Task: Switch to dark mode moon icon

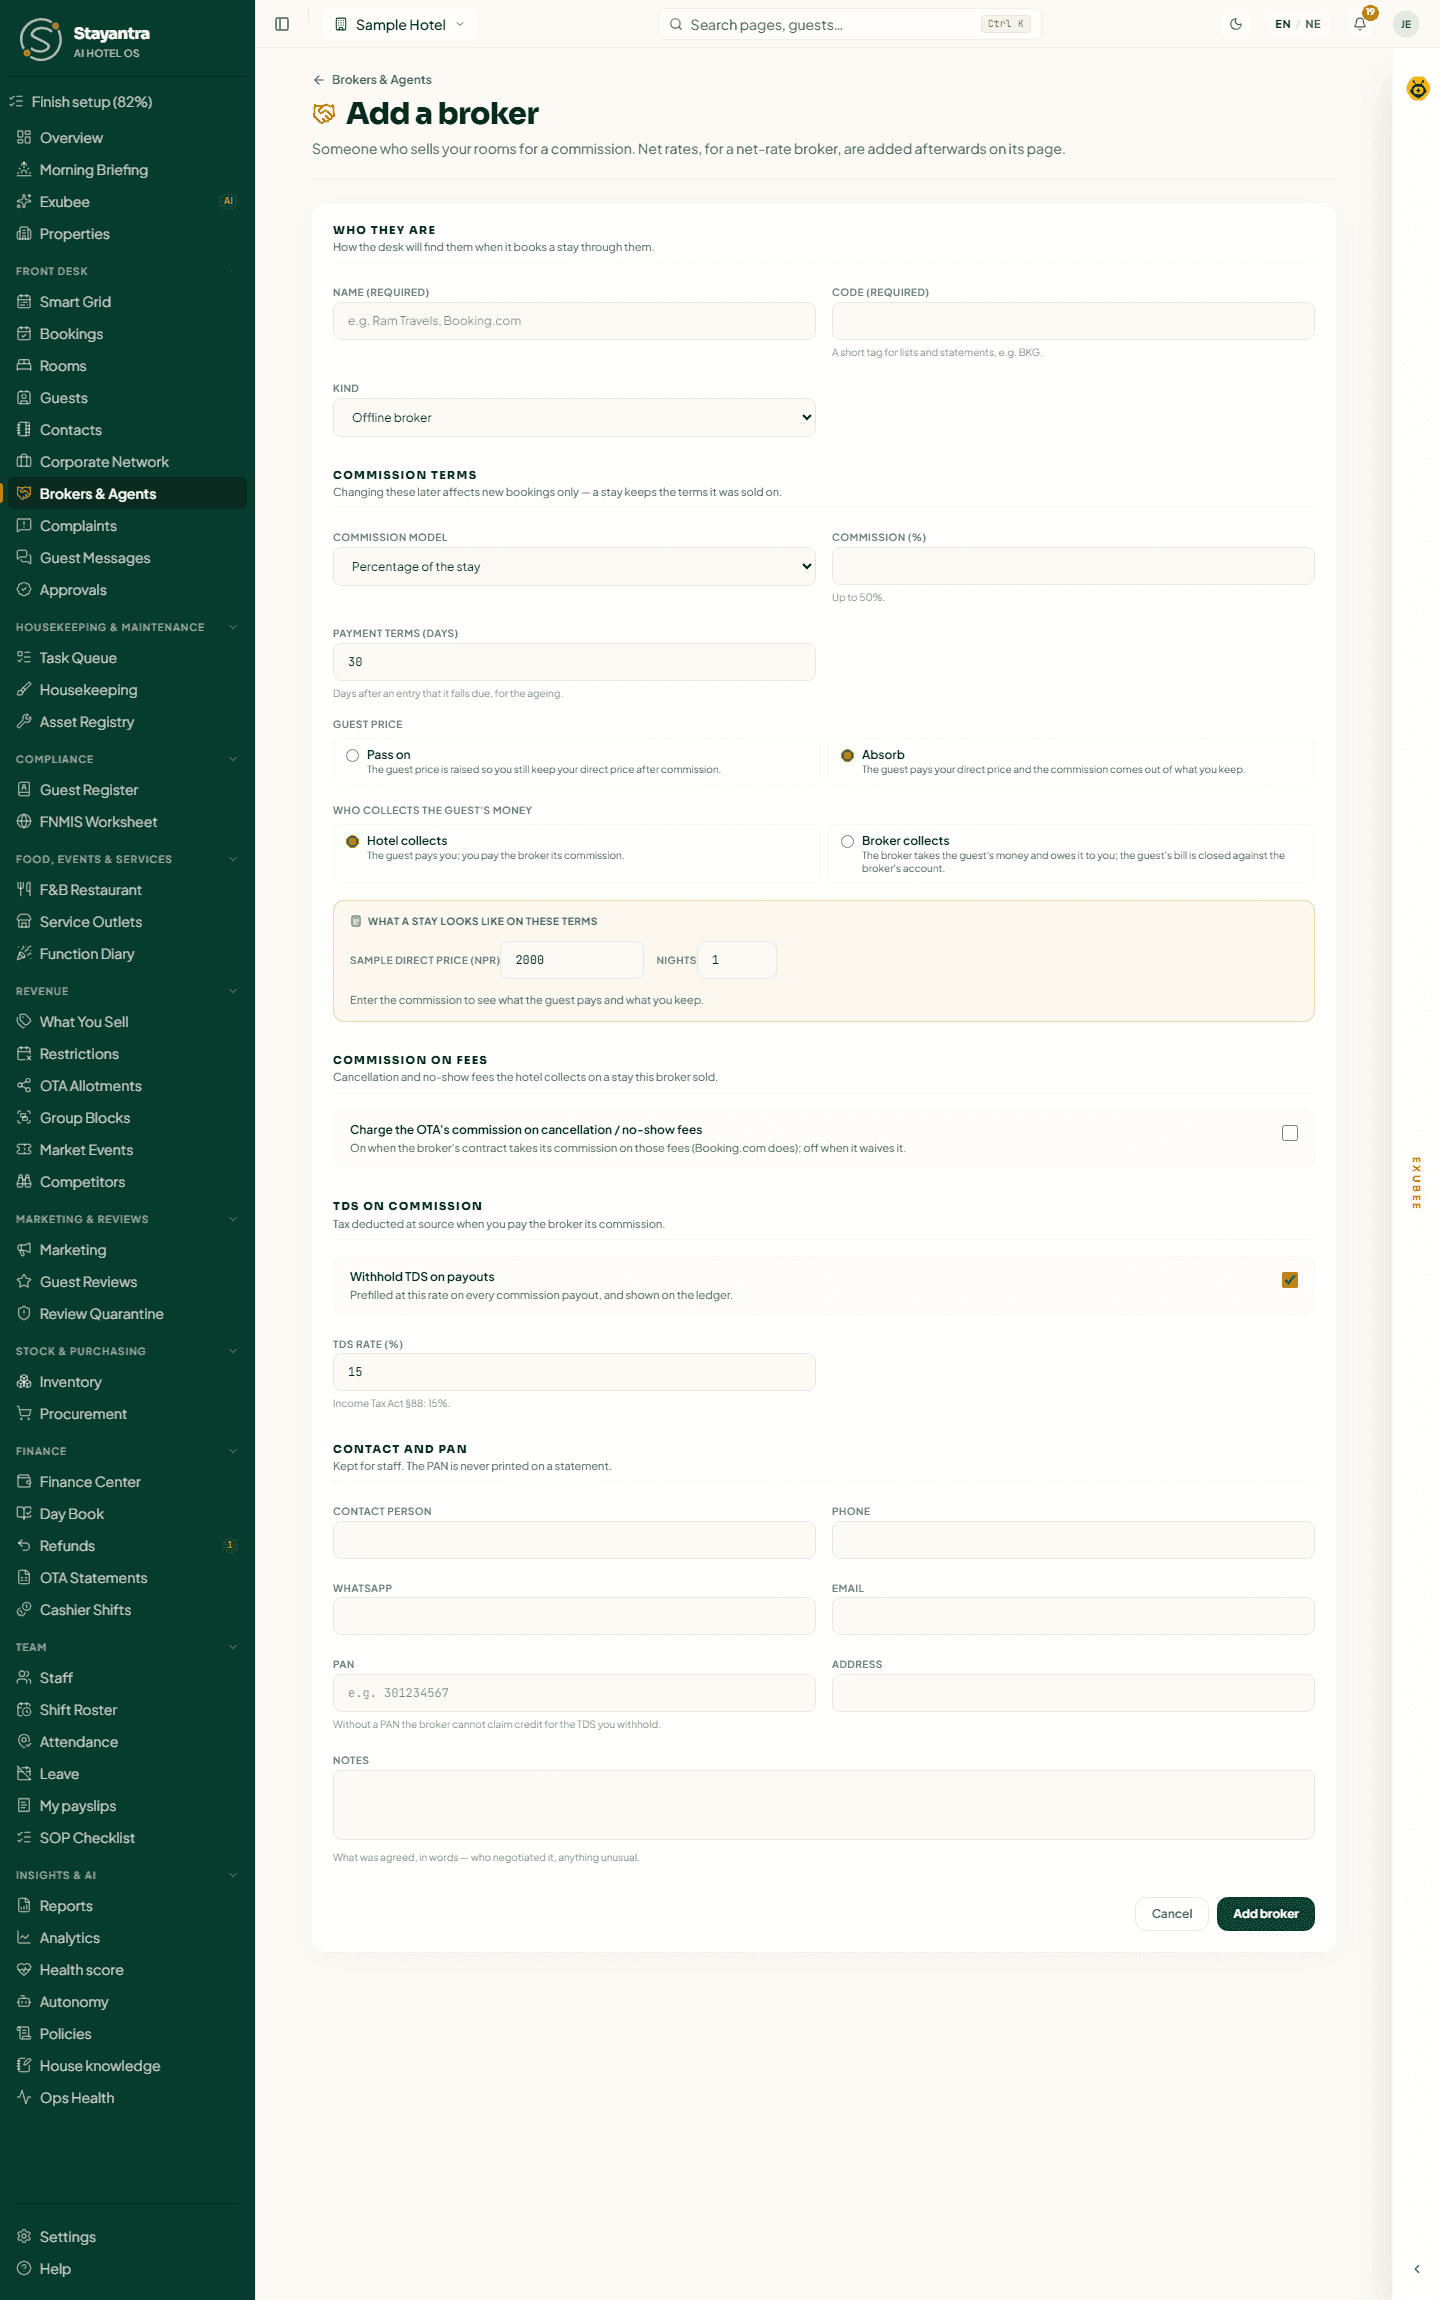Action: pyautogui.click(x=1236, y=24)
